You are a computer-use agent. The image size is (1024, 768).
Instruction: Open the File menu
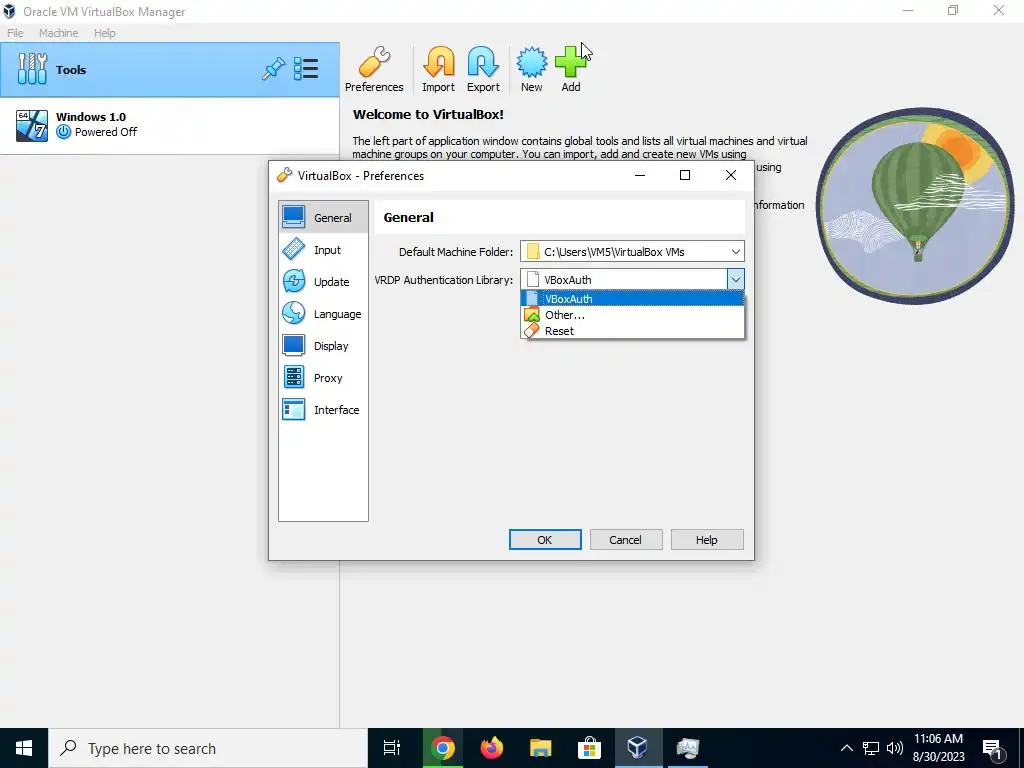[x=15, y=33]
